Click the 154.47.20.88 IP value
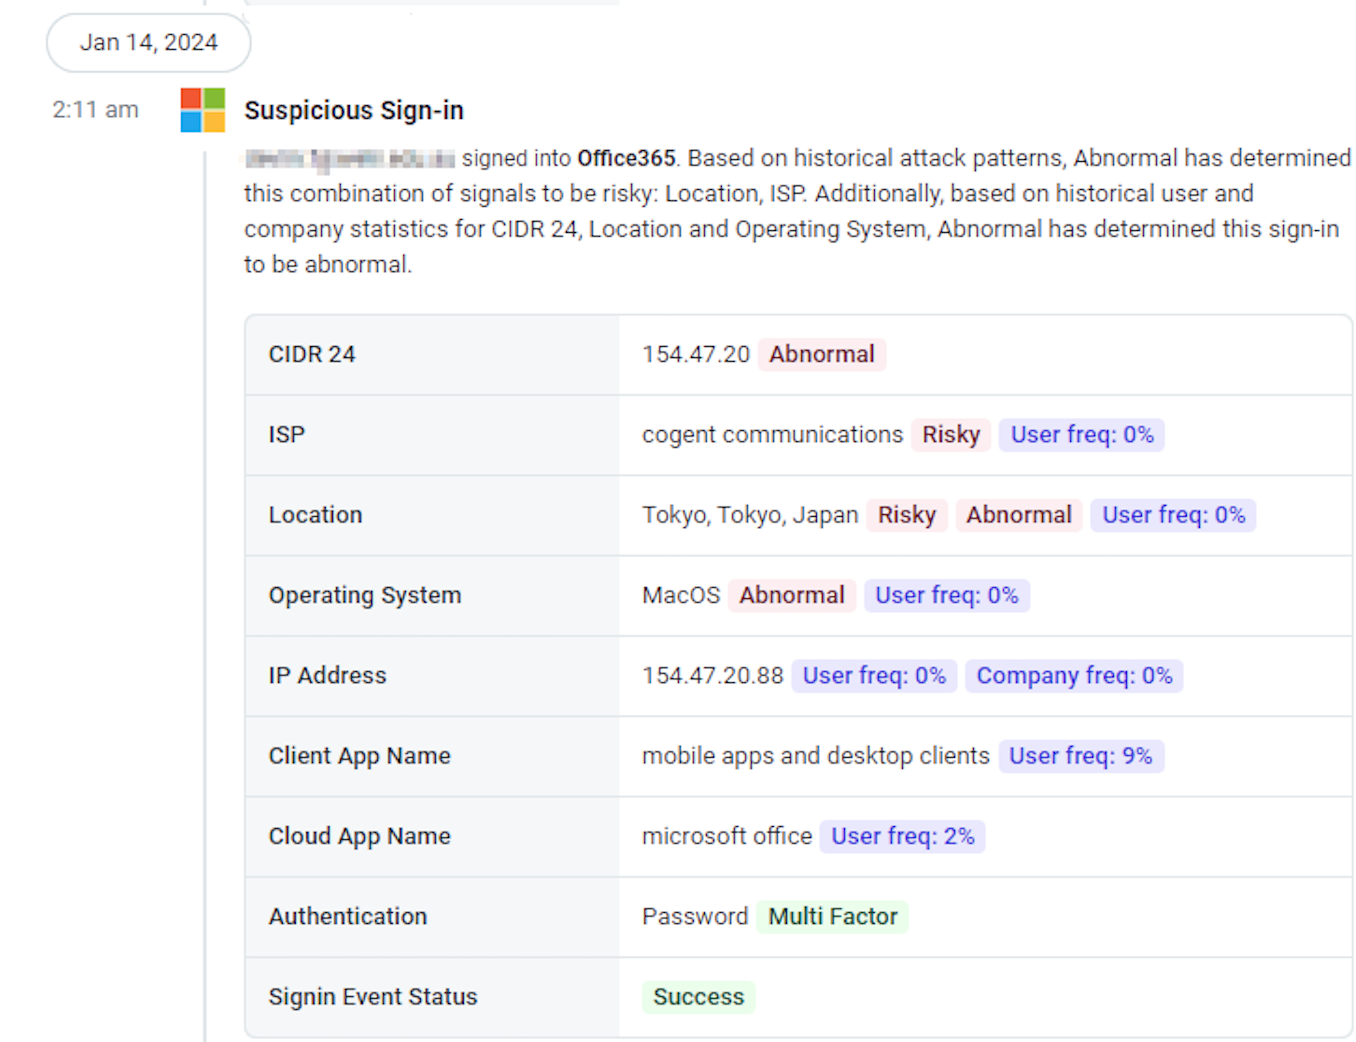This screenshot has height=1042, width=1356. coord(713,676)
